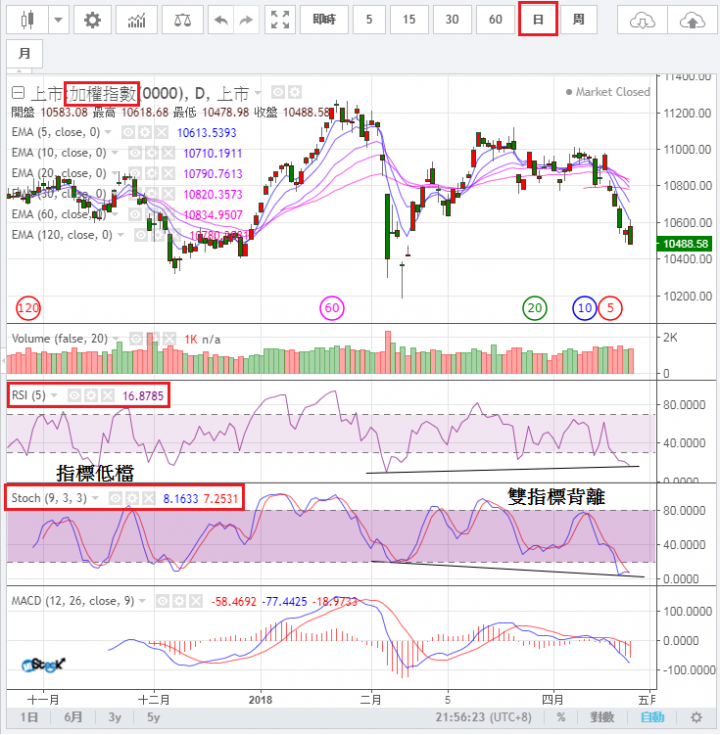Remove EMA (5) indicator with X
Image resolution: width=720 pixels, height=735 pixels.
[x=162, y=133]
